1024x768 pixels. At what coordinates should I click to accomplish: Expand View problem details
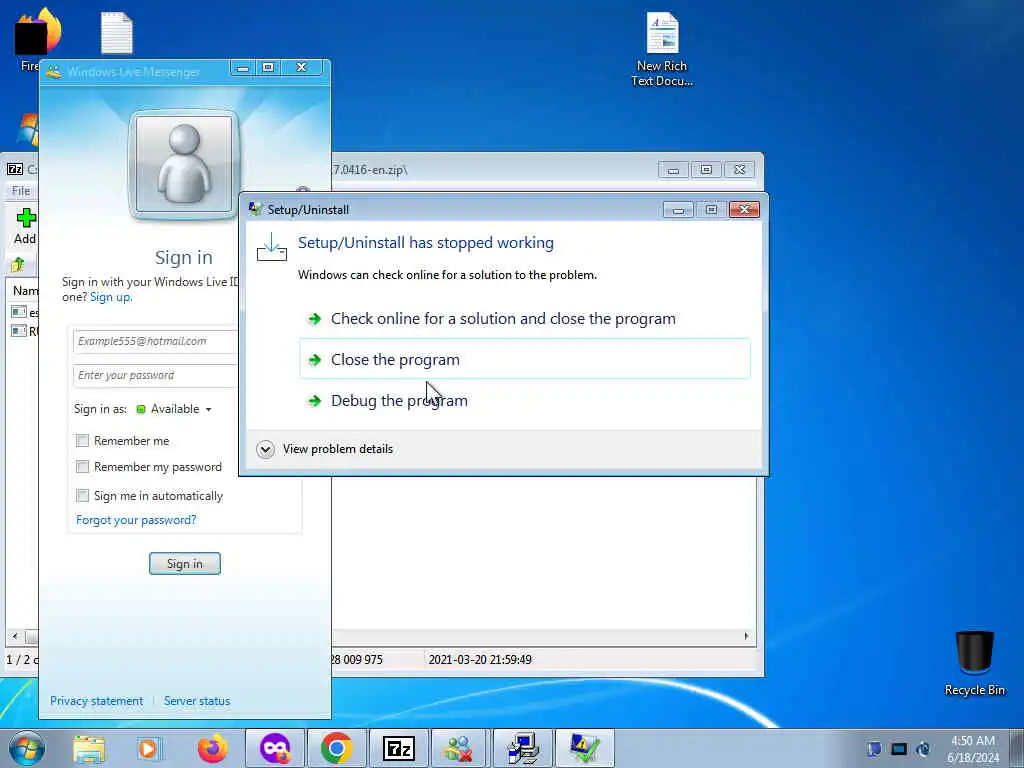pos(325,449)
